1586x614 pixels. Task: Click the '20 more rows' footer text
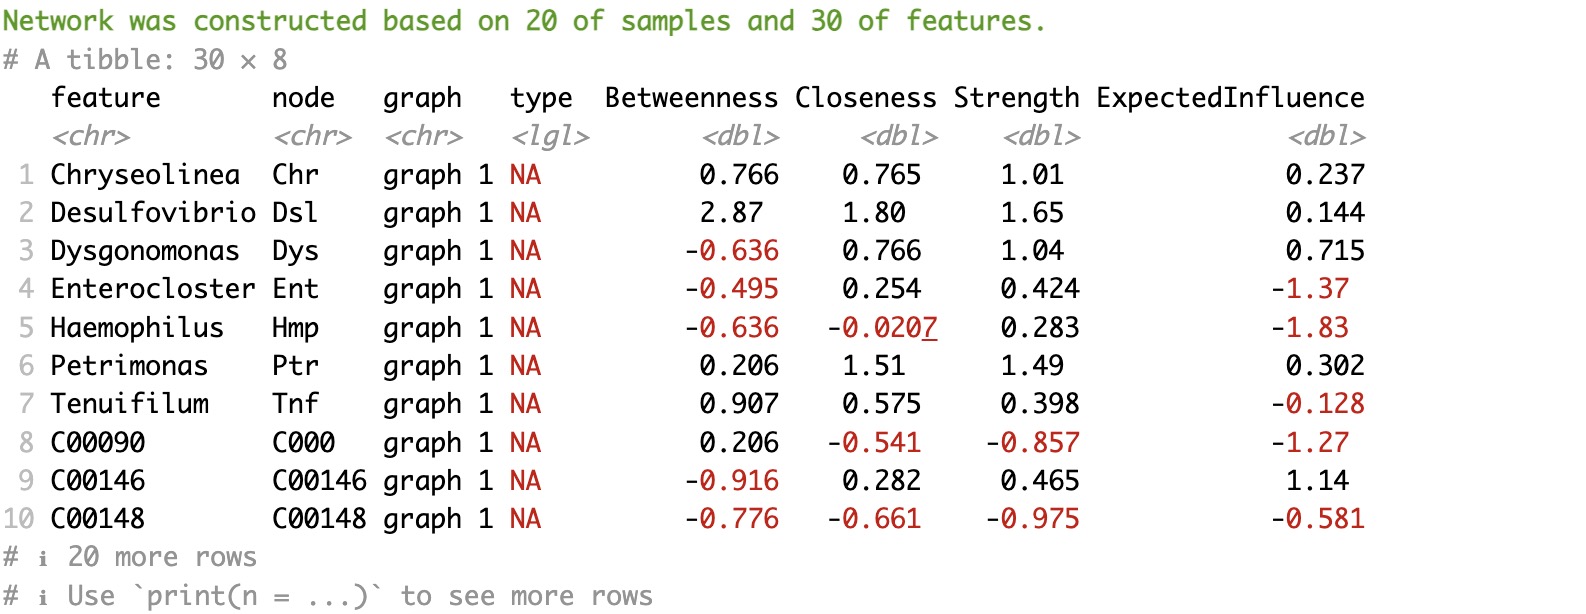161,557
